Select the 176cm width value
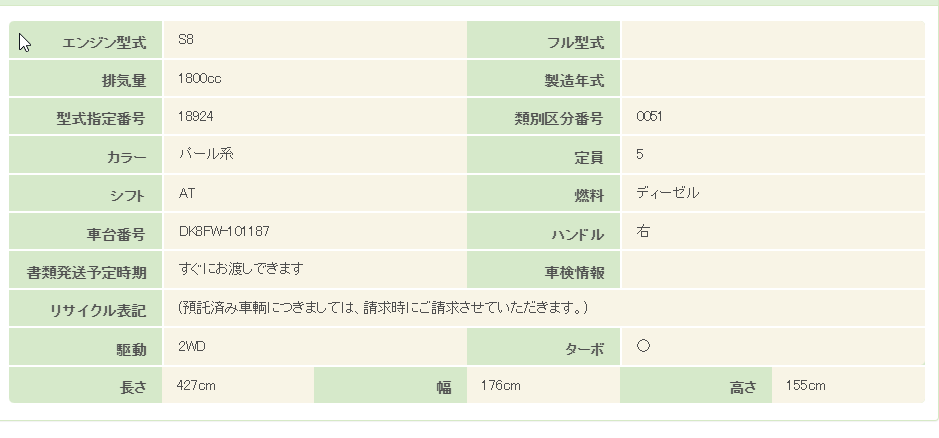Image resolution: width=939 pixels, height=438 pixels. [x=500, y=385]
